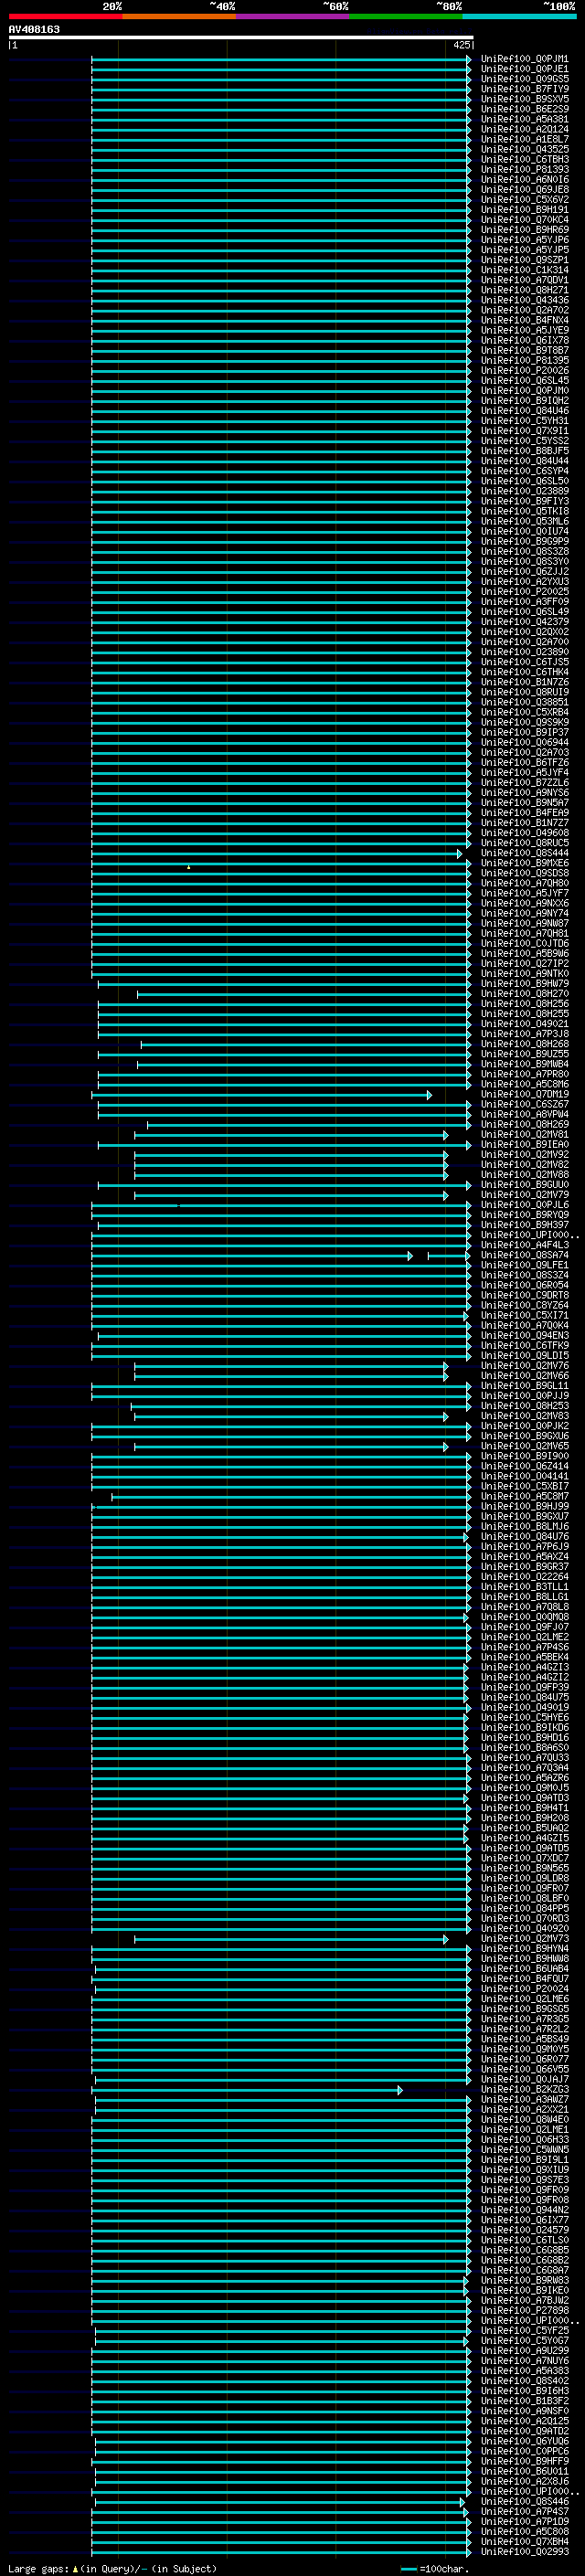Choose the UniRef100_Q2MV76 label
This screenshot has height=2576, width=585.
tap(525, 1365)
